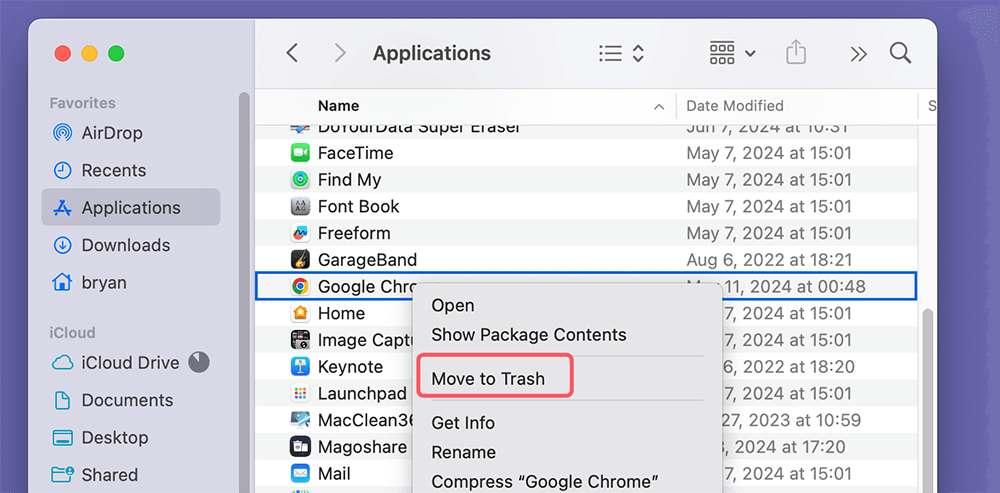
Task: Select the Magoshare app icon
Action: pos(300,446)
